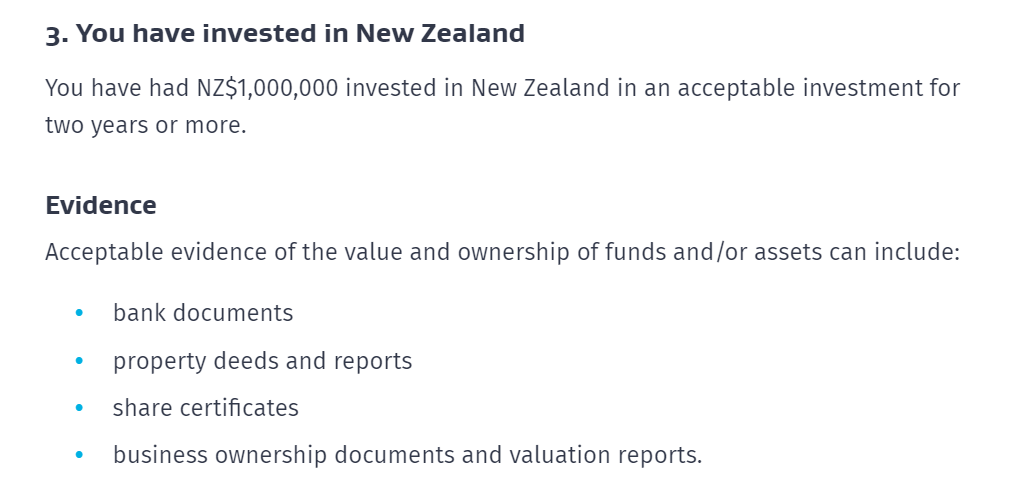Viewport: 1009px width, 484px height.
Task: Click the number '3.' in the heading
Action: coord(57,35)
